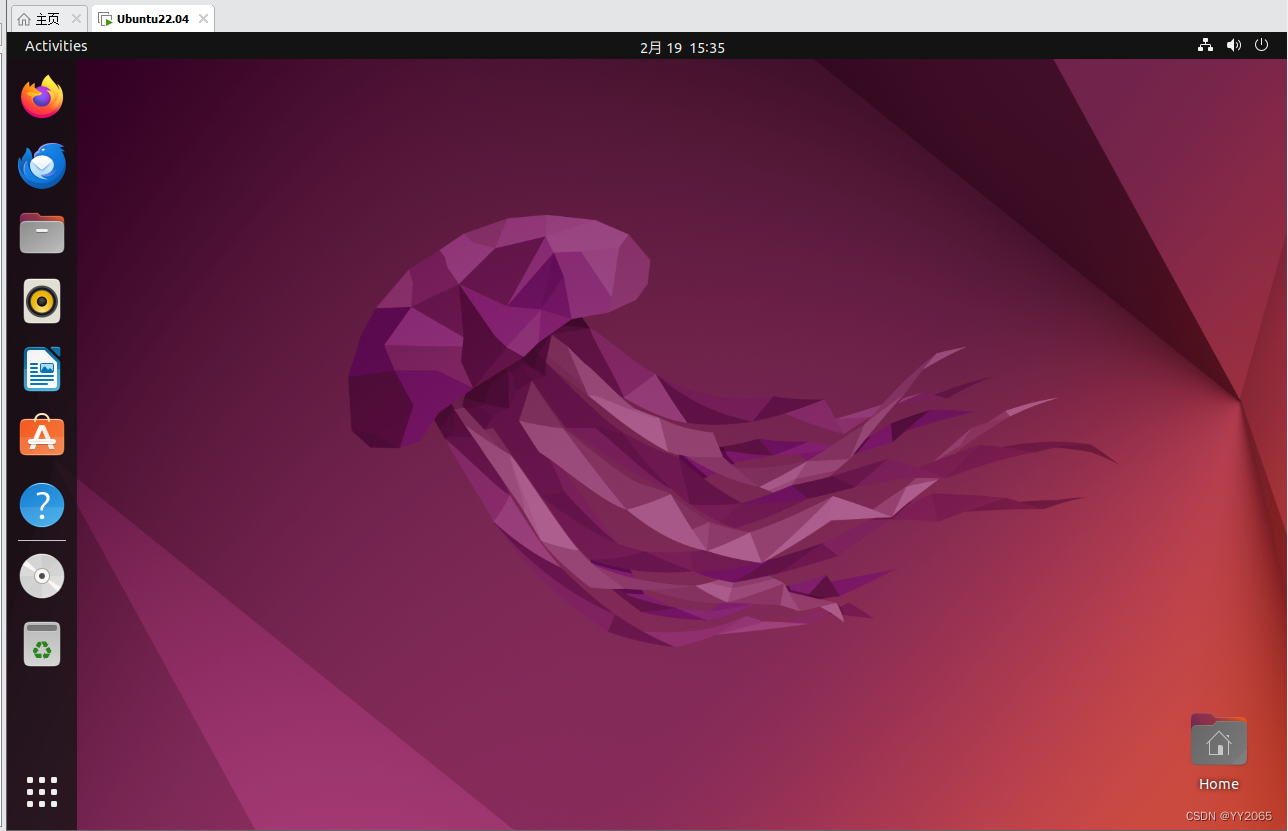Open the Trash from the dock
This screenshot has width=1288, height=831.
coord(42,644)
